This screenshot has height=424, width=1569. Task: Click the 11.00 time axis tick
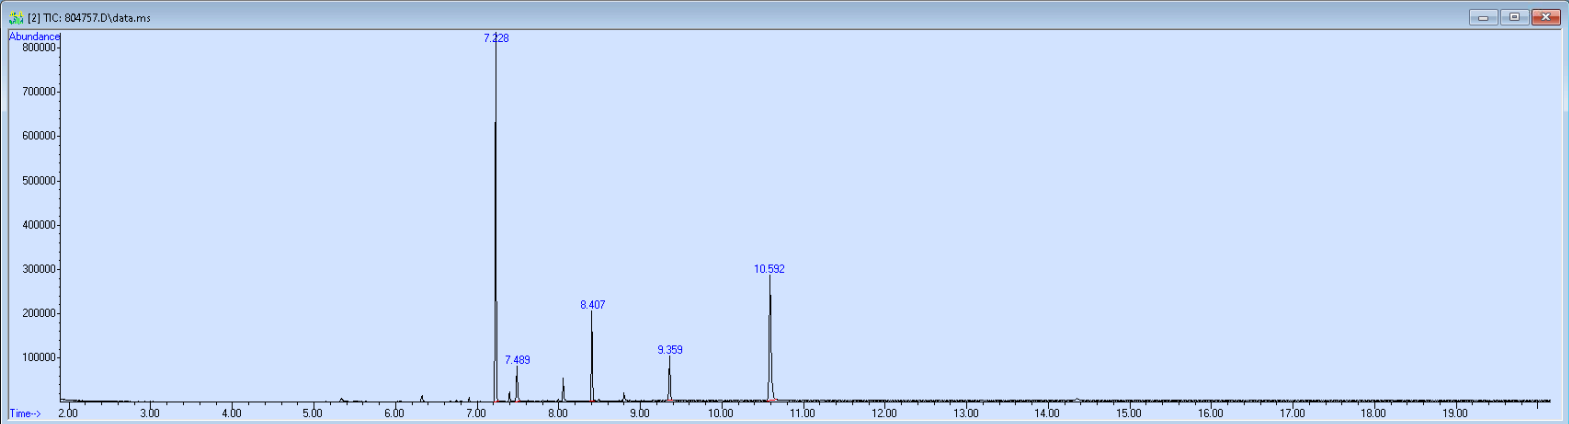click(802, 413)
